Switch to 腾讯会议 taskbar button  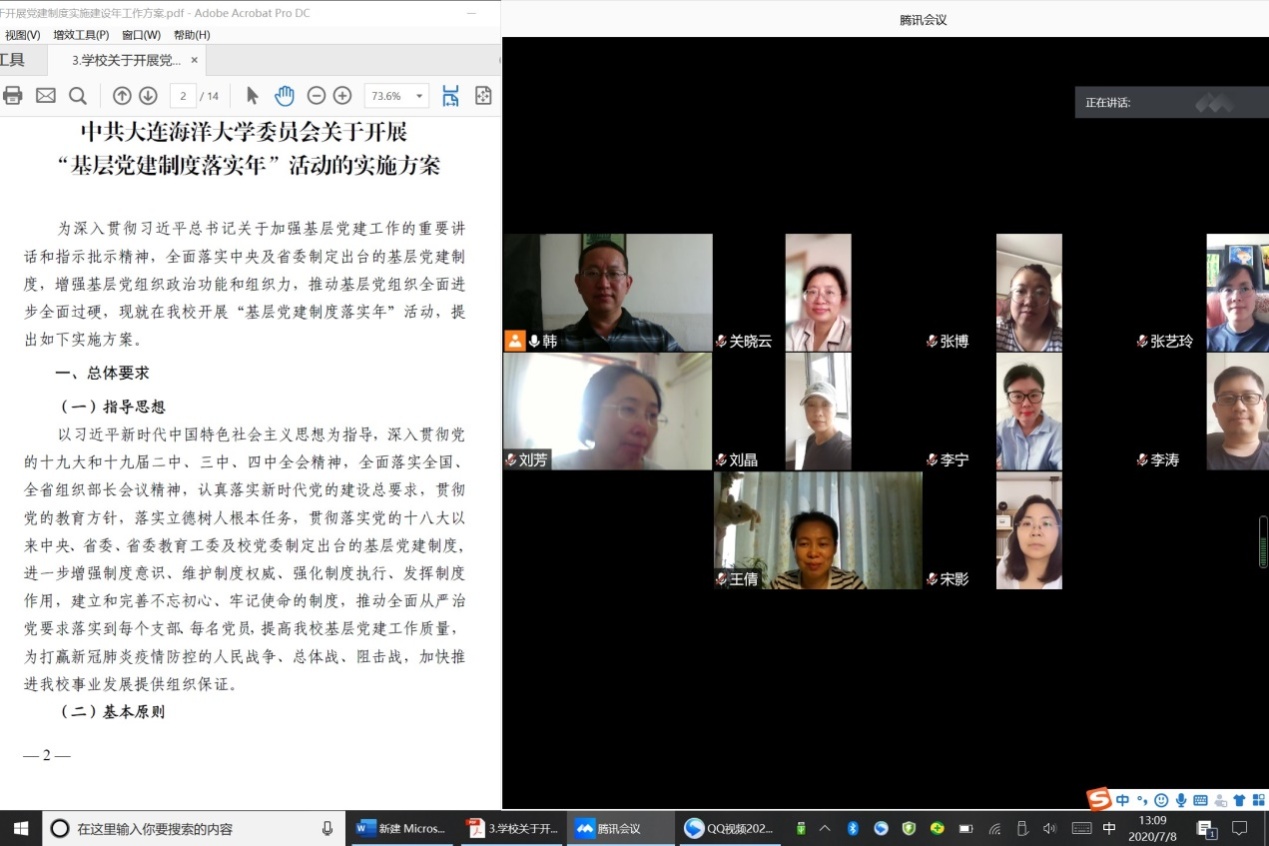[x=618, y=828]
